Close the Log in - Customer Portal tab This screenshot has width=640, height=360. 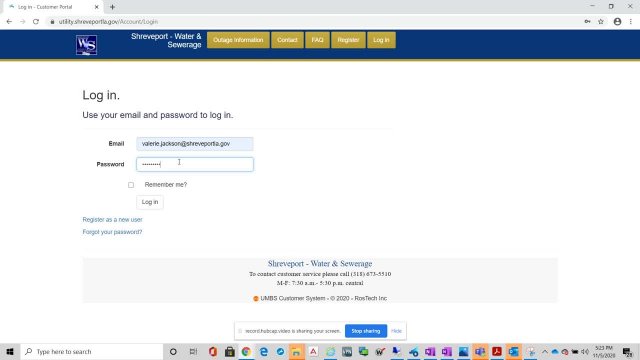97,7
